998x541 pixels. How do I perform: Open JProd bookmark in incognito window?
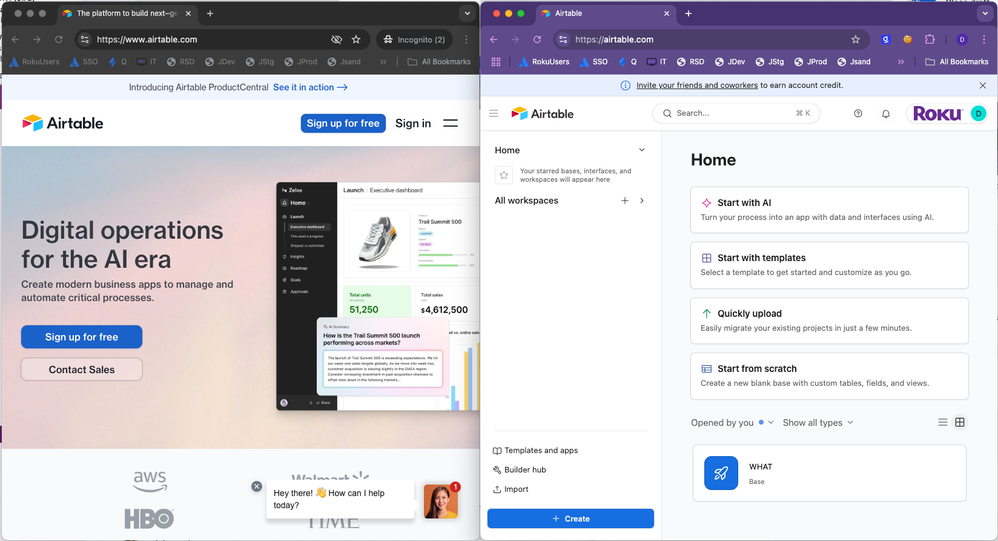click(x=300, y=62)
